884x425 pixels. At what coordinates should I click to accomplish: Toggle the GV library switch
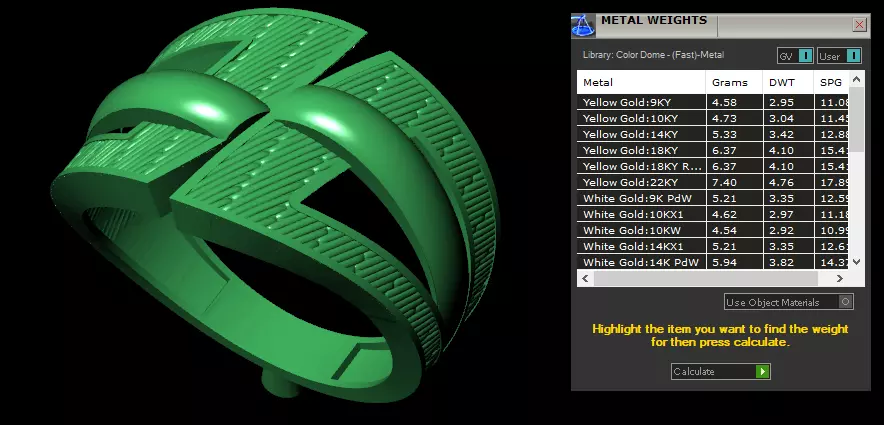[795, 56]
